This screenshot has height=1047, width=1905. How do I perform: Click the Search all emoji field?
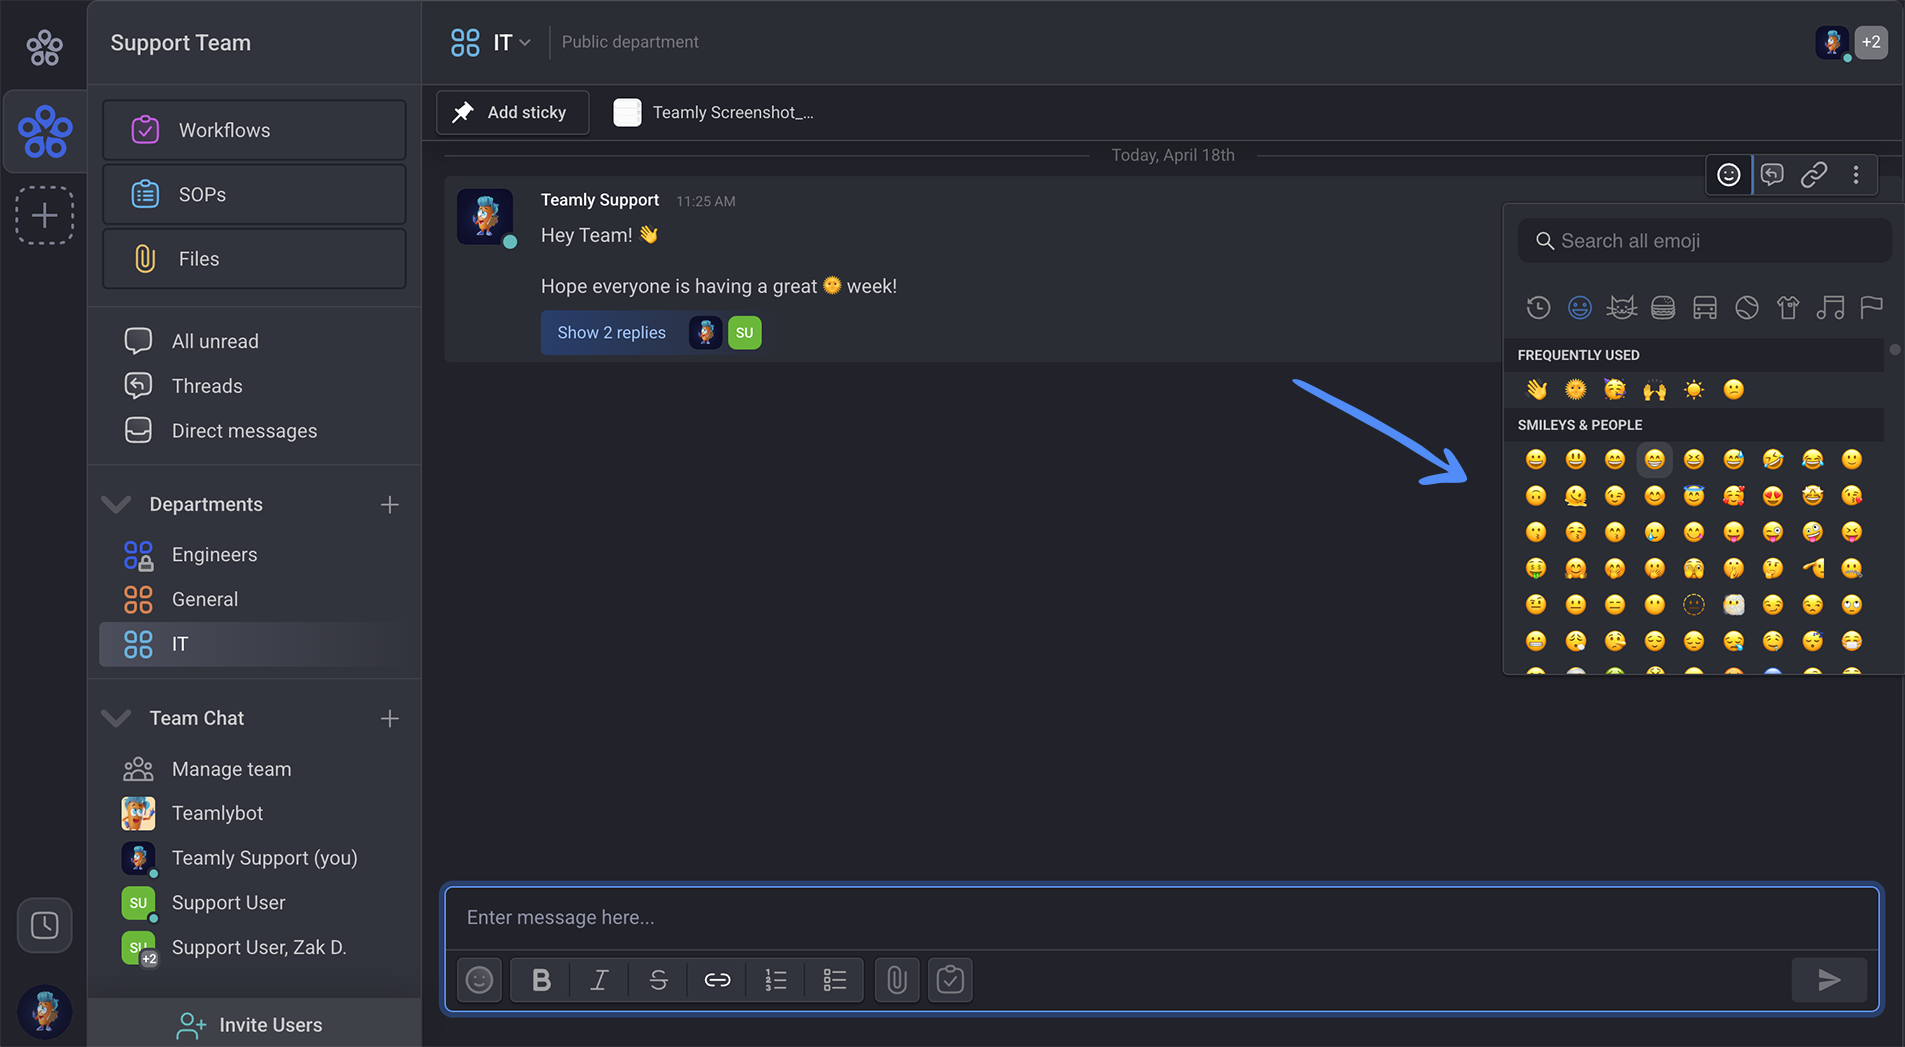tap(1705, 241)
